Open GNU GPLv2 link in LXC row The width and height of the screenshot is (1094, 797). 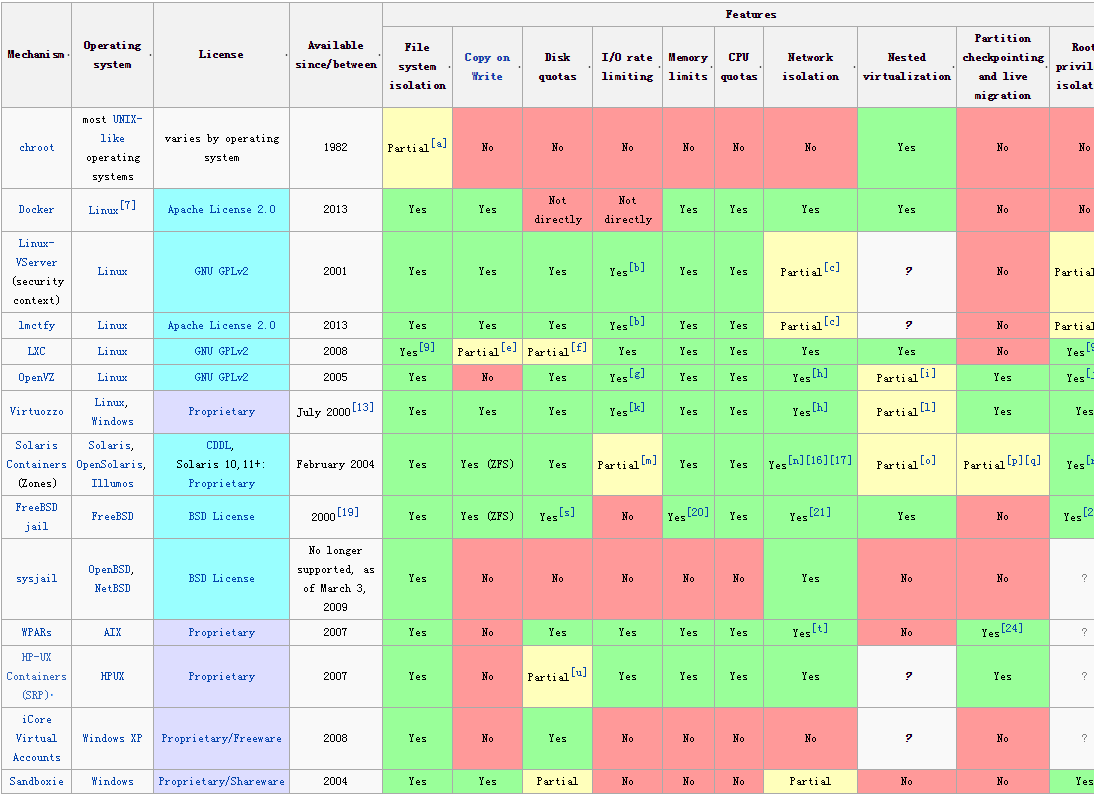point(221,352)
